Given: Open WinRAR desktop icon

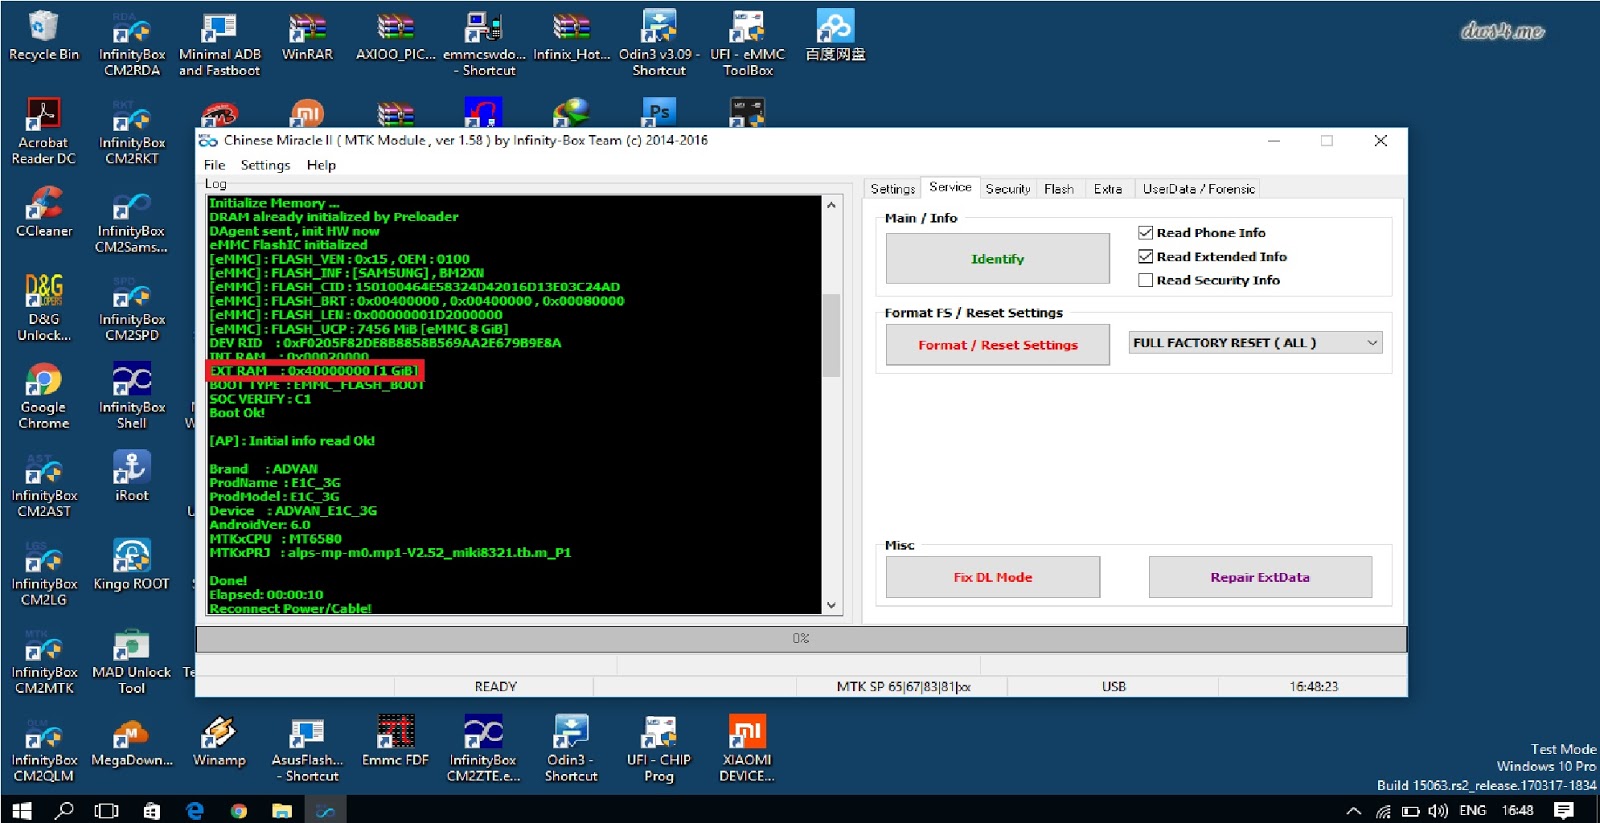Looking at the screenshot, I should 307,36.
